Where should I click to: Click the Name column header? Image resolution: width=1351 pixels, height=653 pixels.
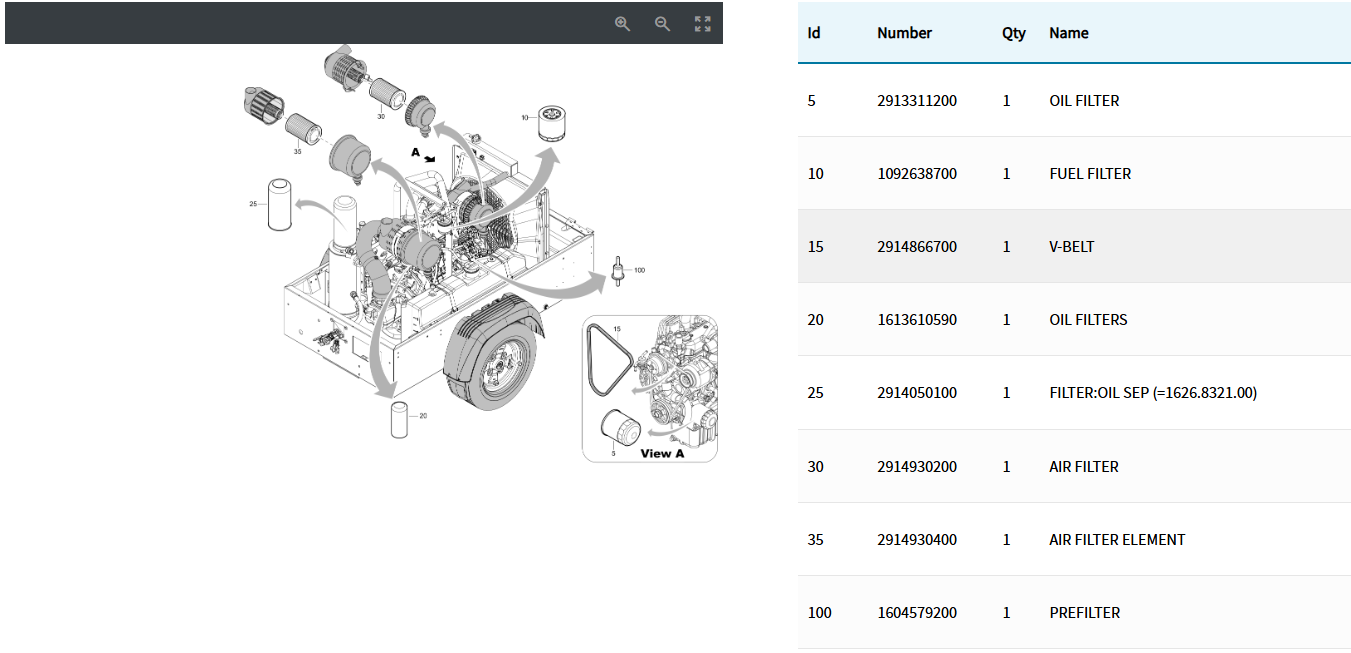pyautogui.click(x=1068, y=33)
